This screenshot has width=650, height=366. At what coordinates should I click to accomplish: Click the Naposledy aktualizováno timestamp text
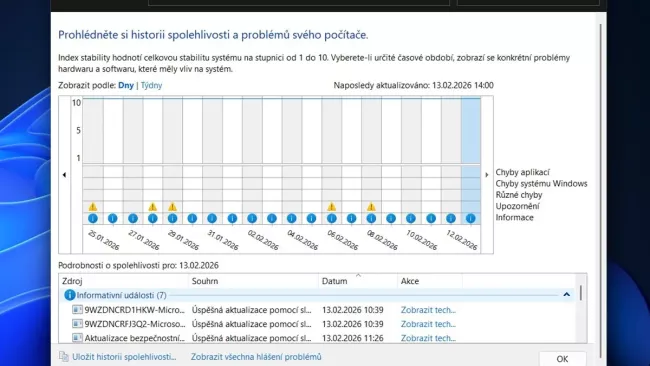[x=414, y=85]
